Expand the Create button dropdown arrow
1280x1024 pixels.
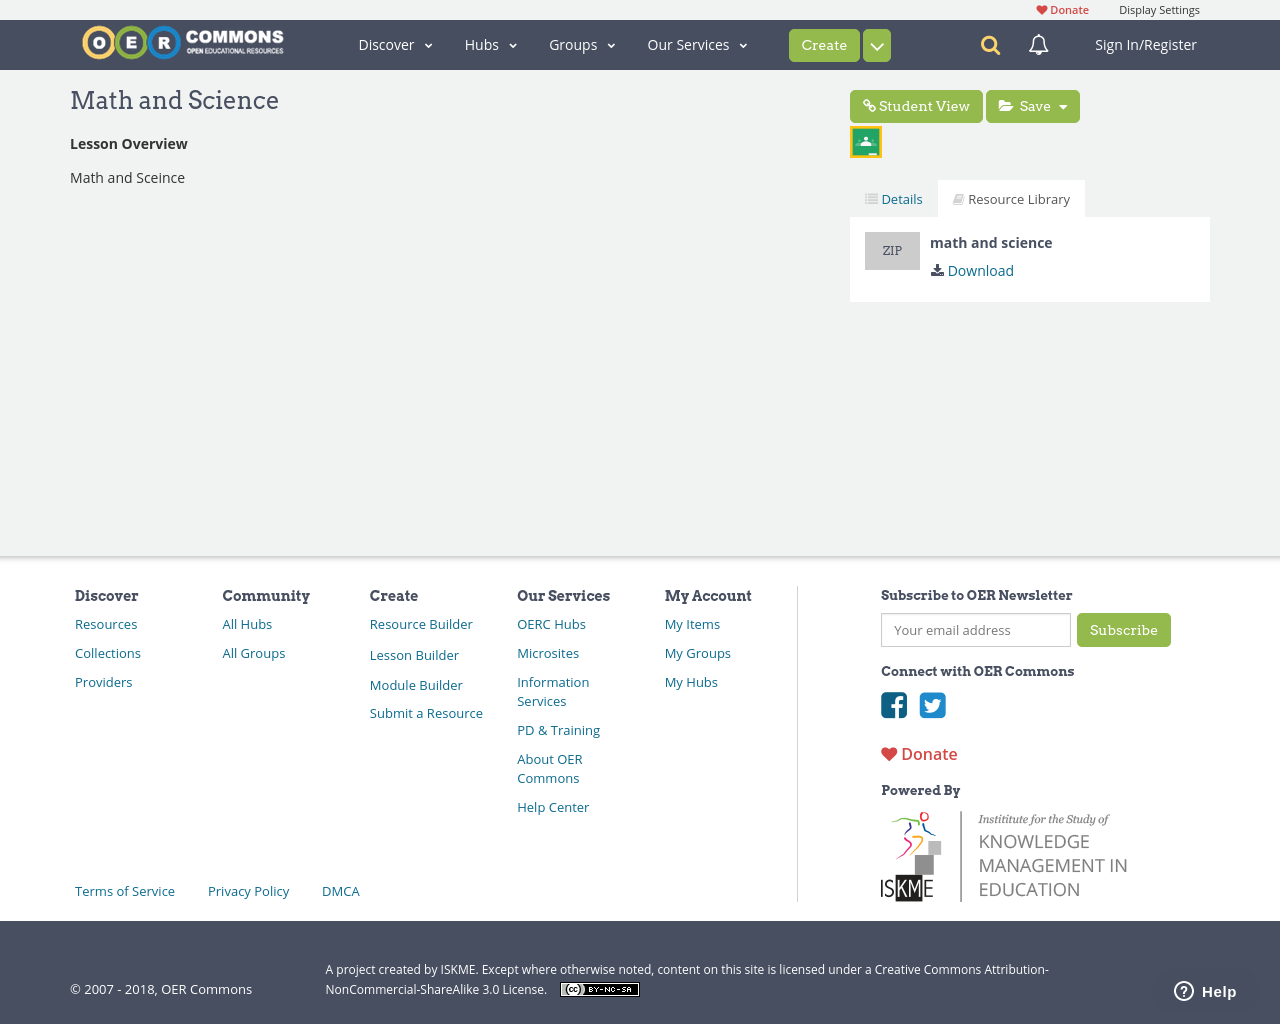pyautogui.click(x=877, y=44)
